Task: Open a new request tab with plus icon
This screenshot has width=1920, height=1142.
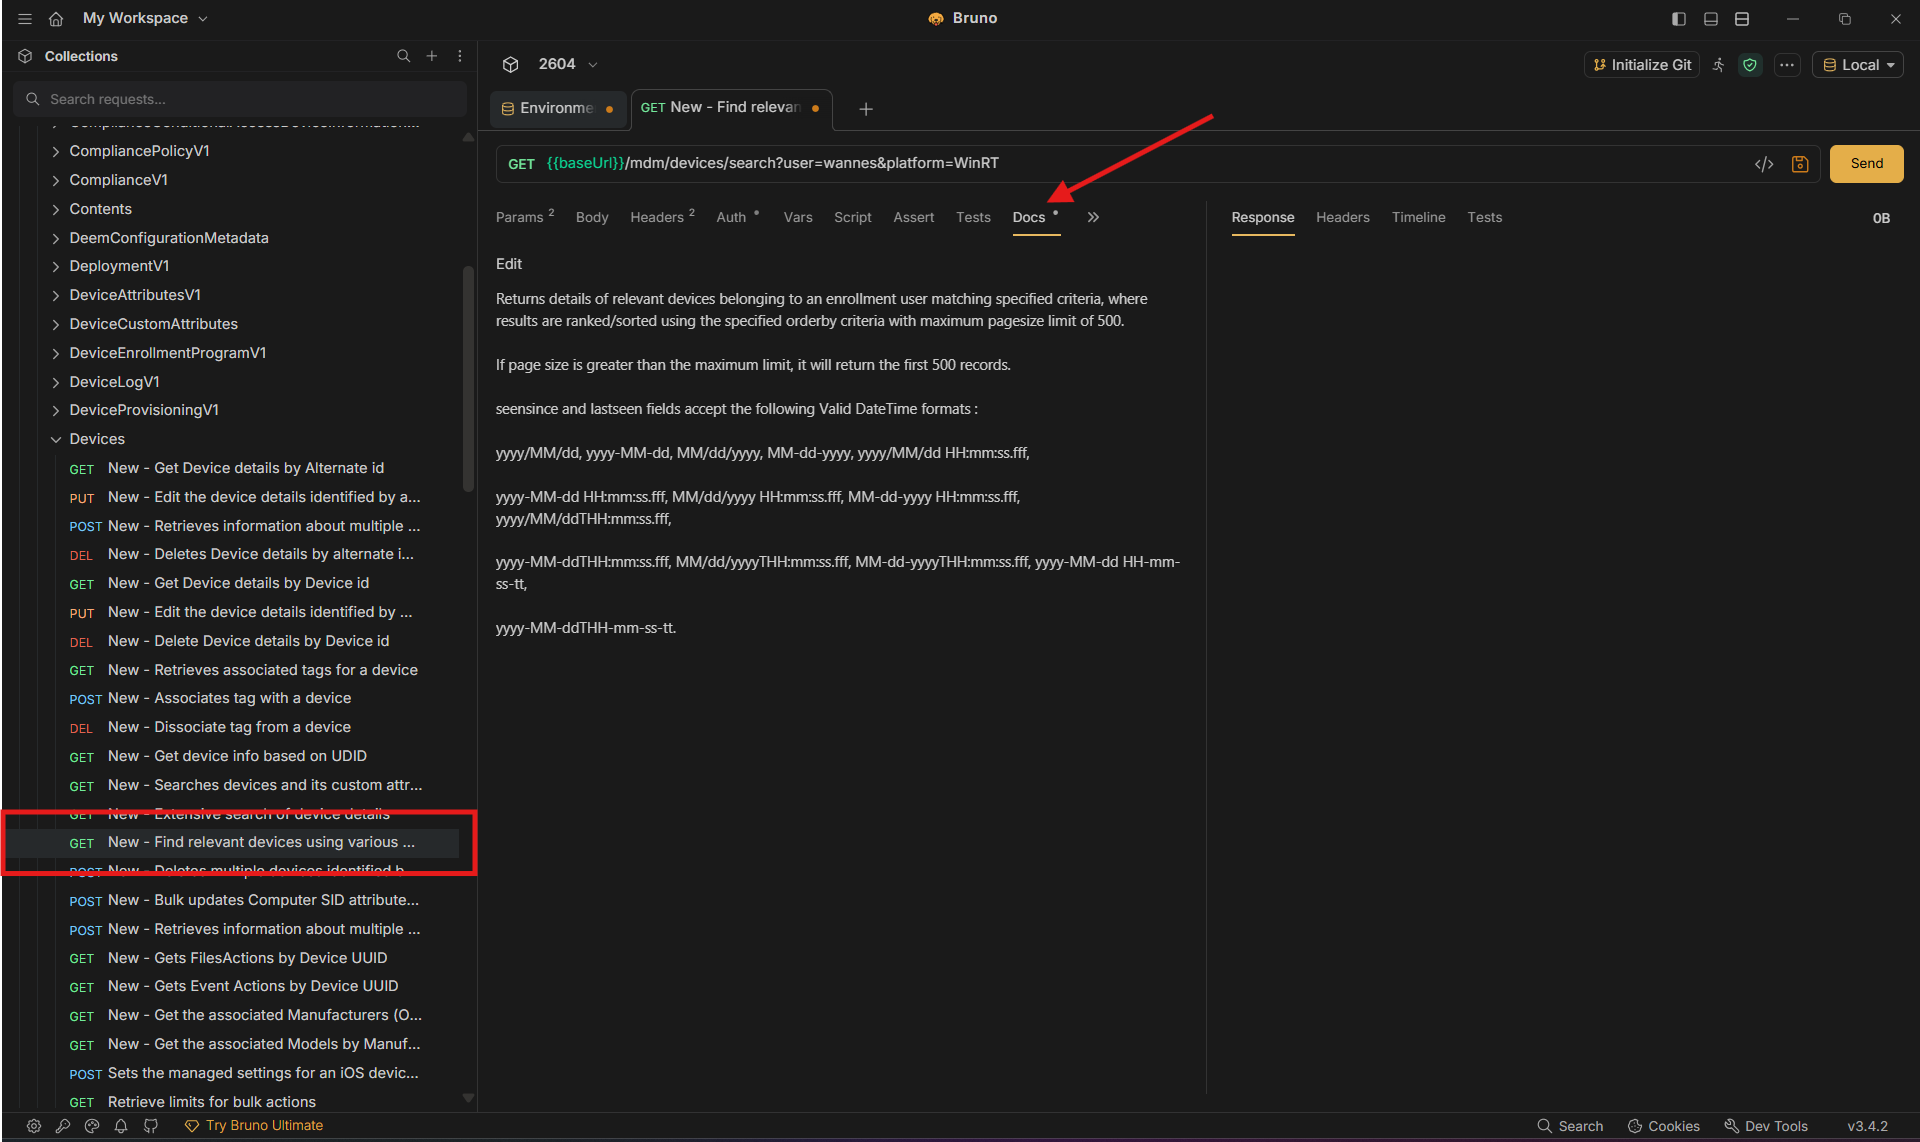Action: [x=866, y=108]
